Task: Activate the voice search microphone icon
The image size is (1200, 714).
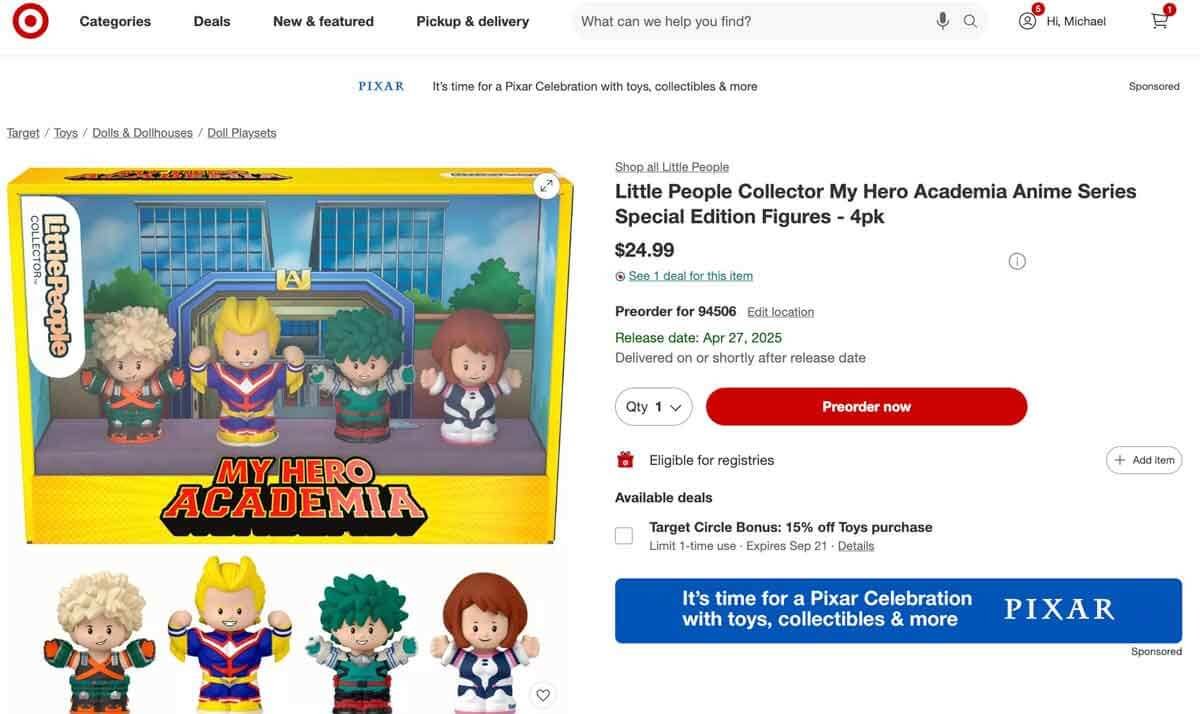Action: [x=941, y=20]
